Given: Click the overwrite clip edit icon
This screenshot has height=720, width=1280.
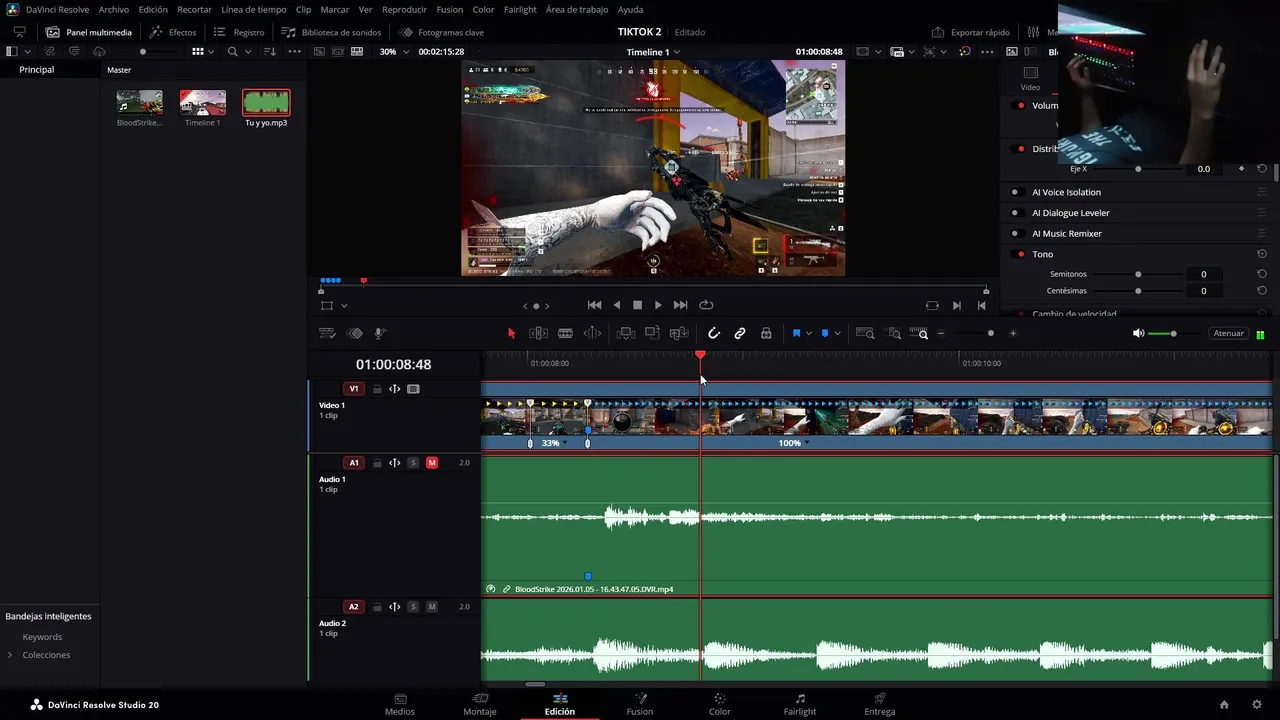Looking at the screenshot, I should point(652,333).
